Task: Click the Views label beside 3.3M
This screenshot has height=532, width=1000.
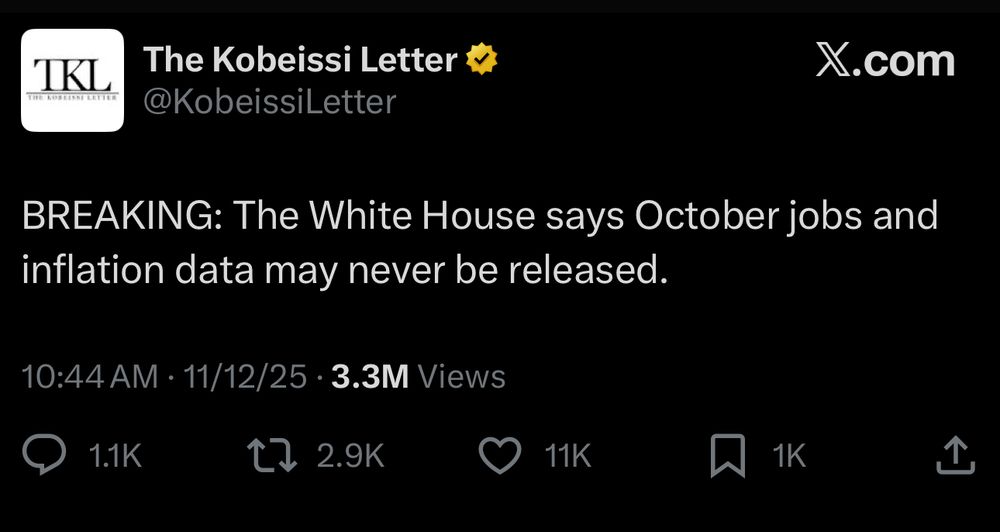Action: pyautogui.click(x=461, y=377)
